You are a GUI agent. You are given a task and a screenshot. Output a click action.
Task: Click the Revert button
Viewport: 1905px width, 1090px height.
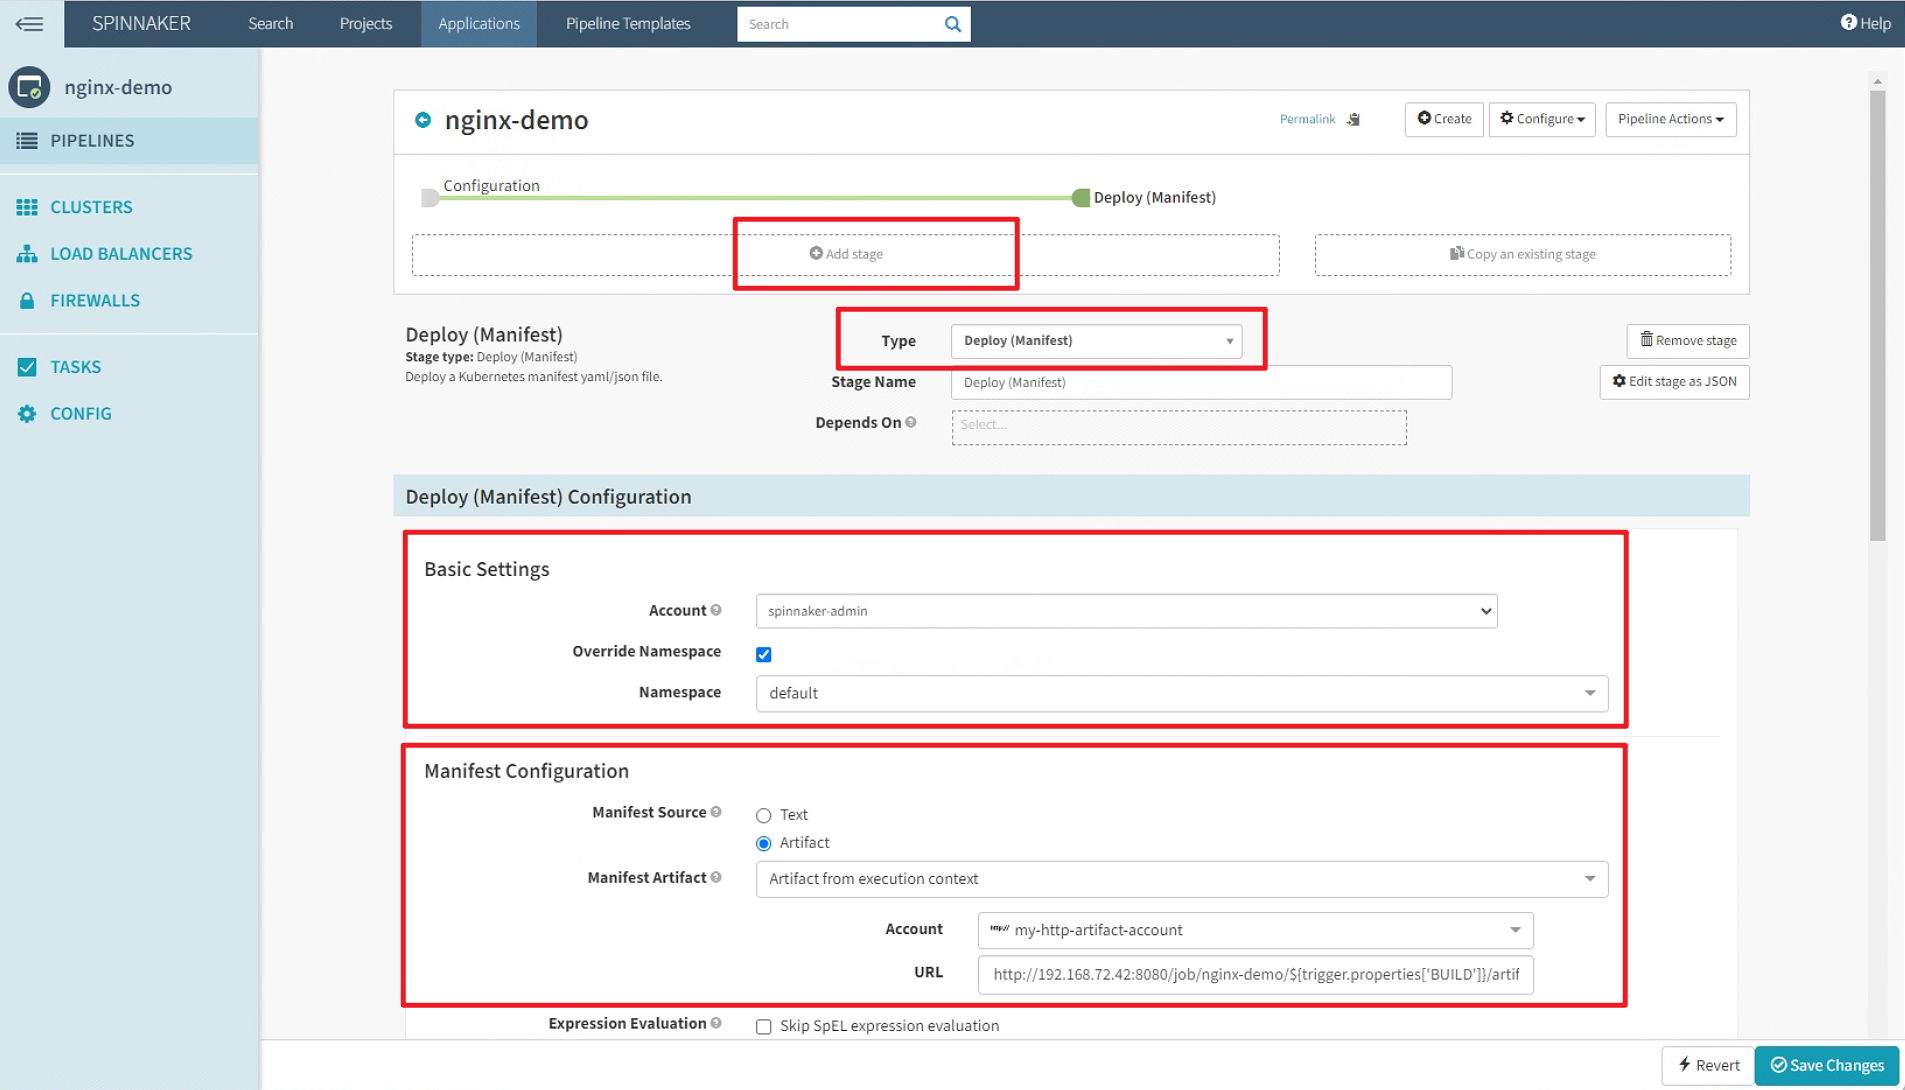point(1707,1065)
